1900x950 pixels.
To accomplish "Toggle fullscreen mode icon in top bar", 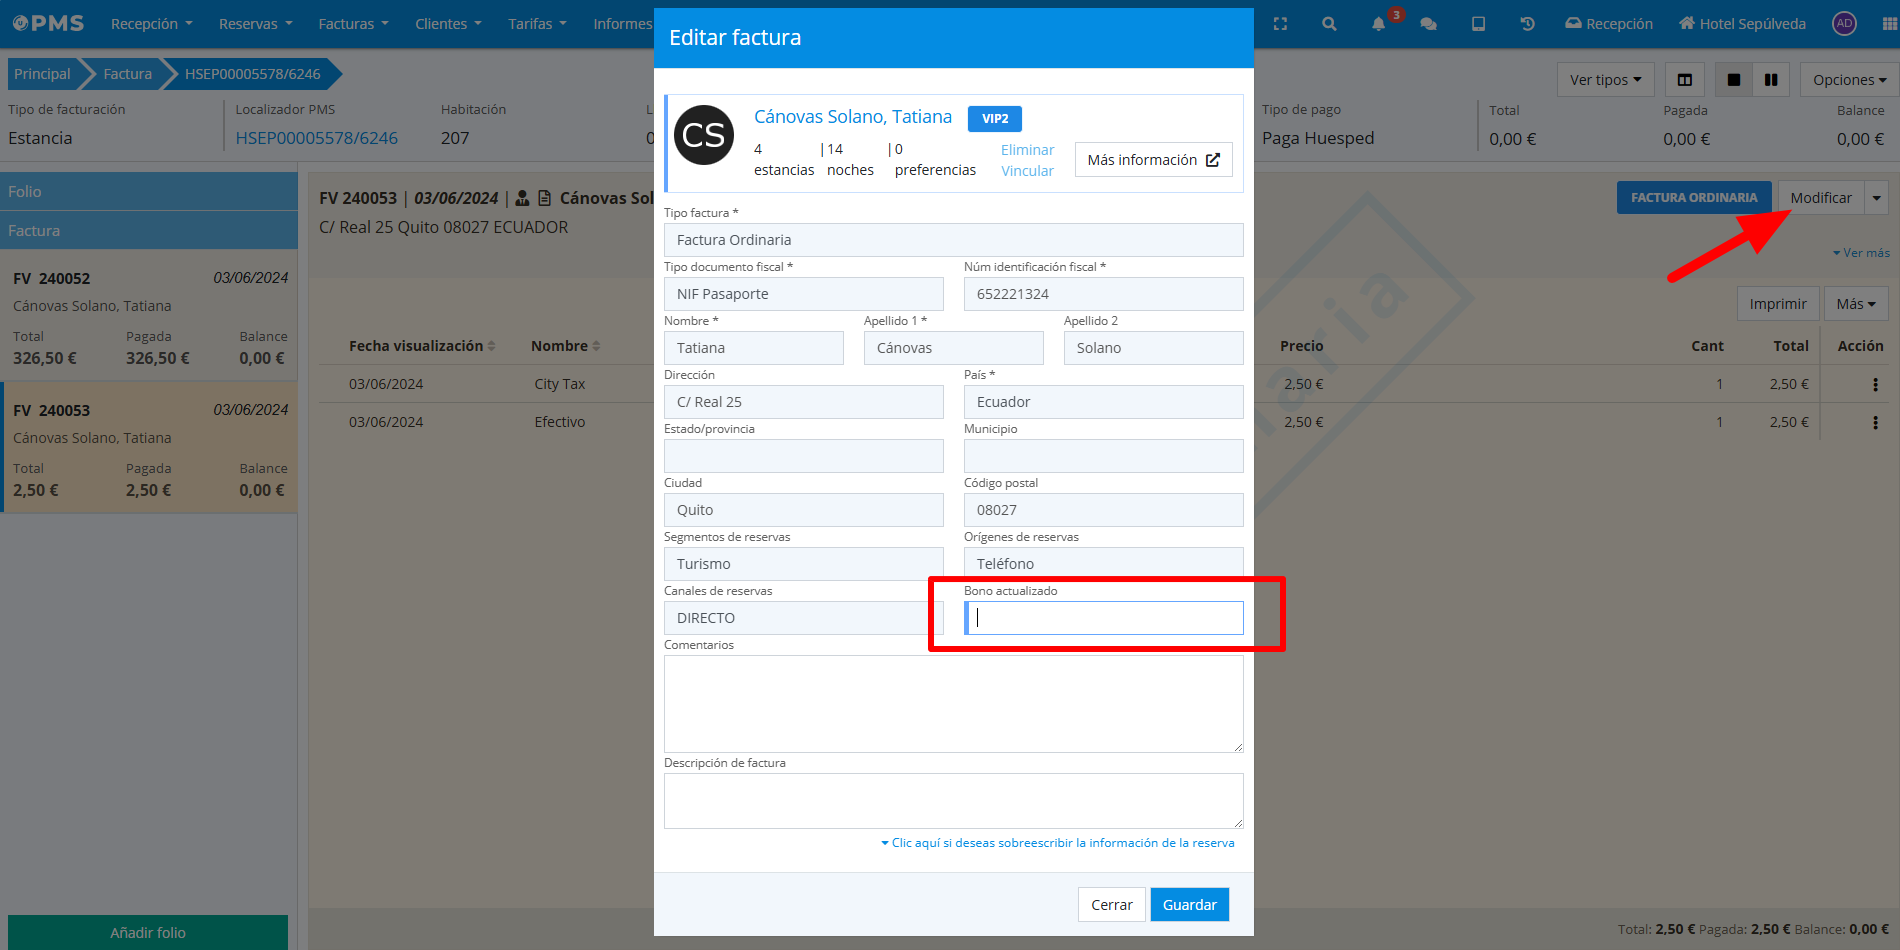I will tap(1280, 24).
